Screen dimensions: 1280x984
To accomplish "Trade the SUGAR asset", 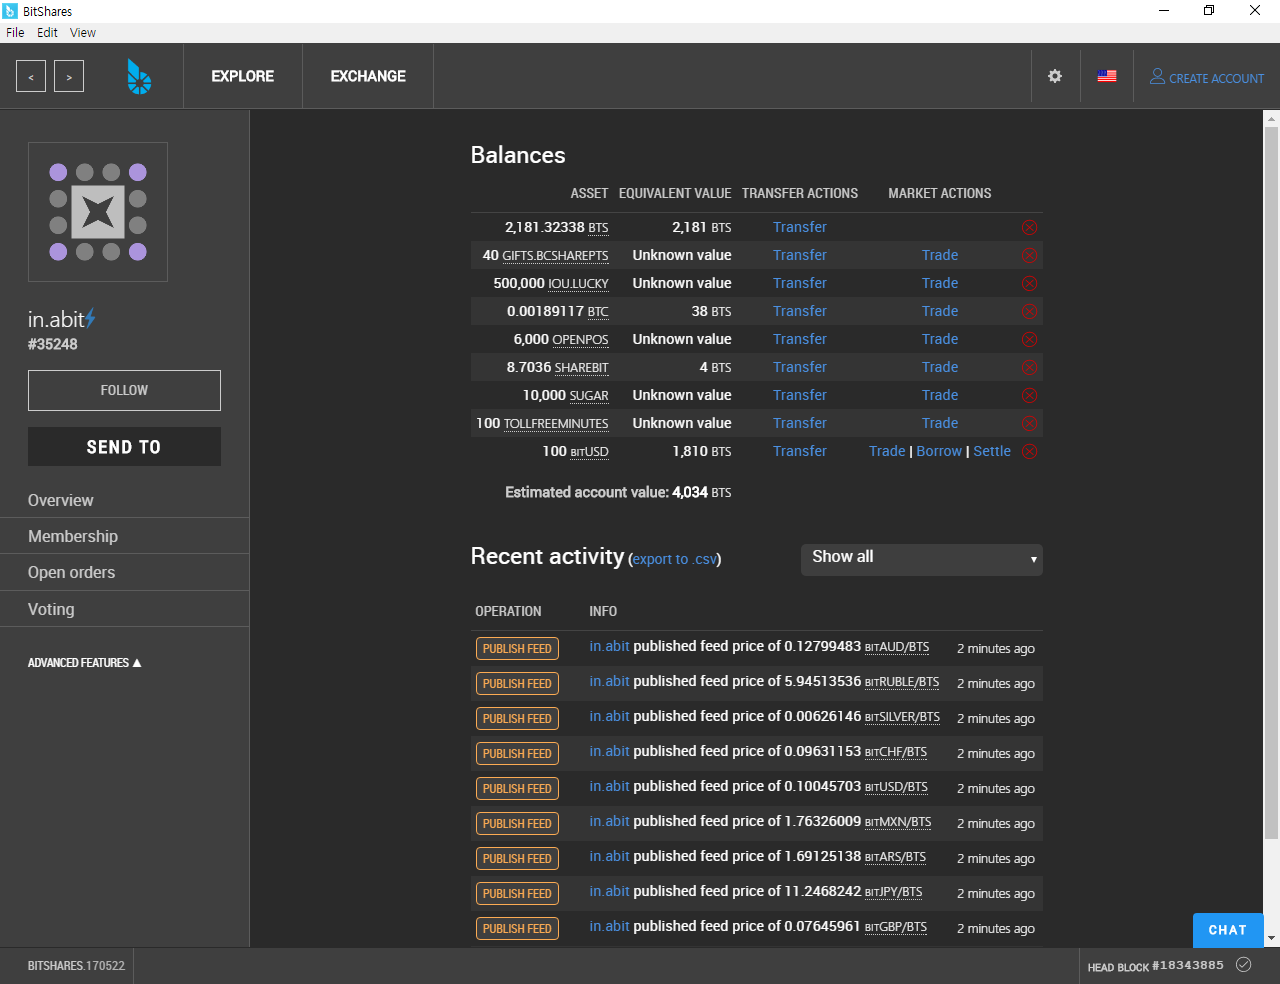I will point(940,395).
